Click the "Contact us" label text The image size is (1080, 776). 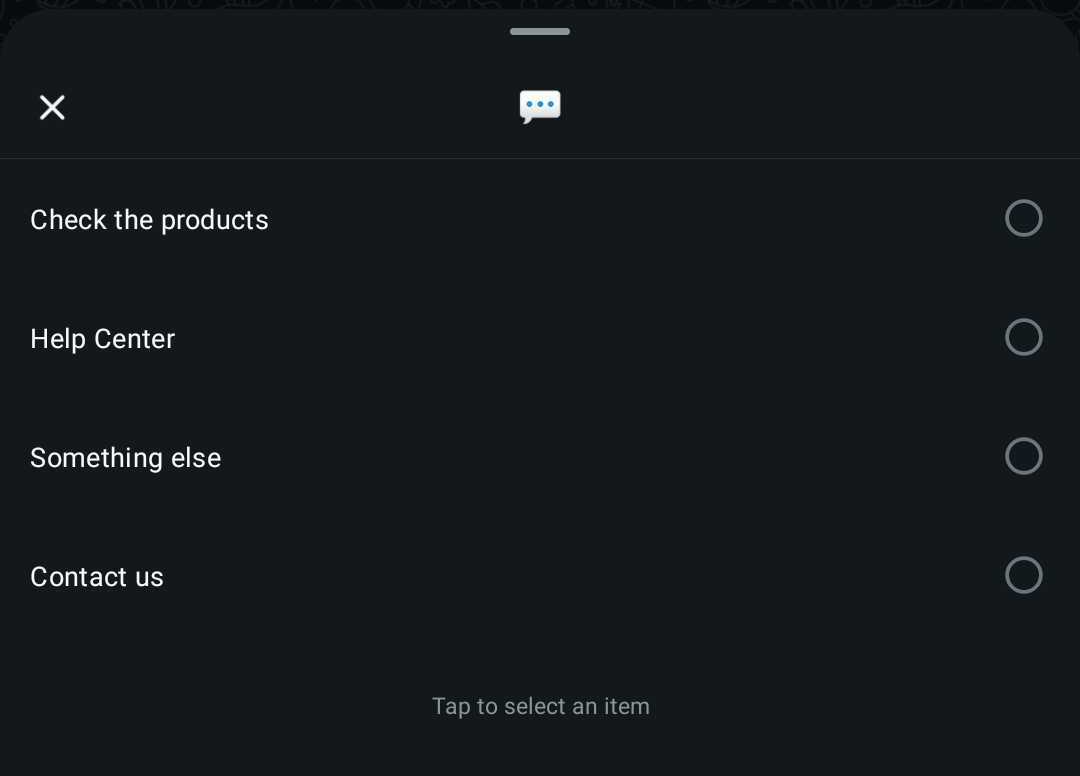(97, 577)
